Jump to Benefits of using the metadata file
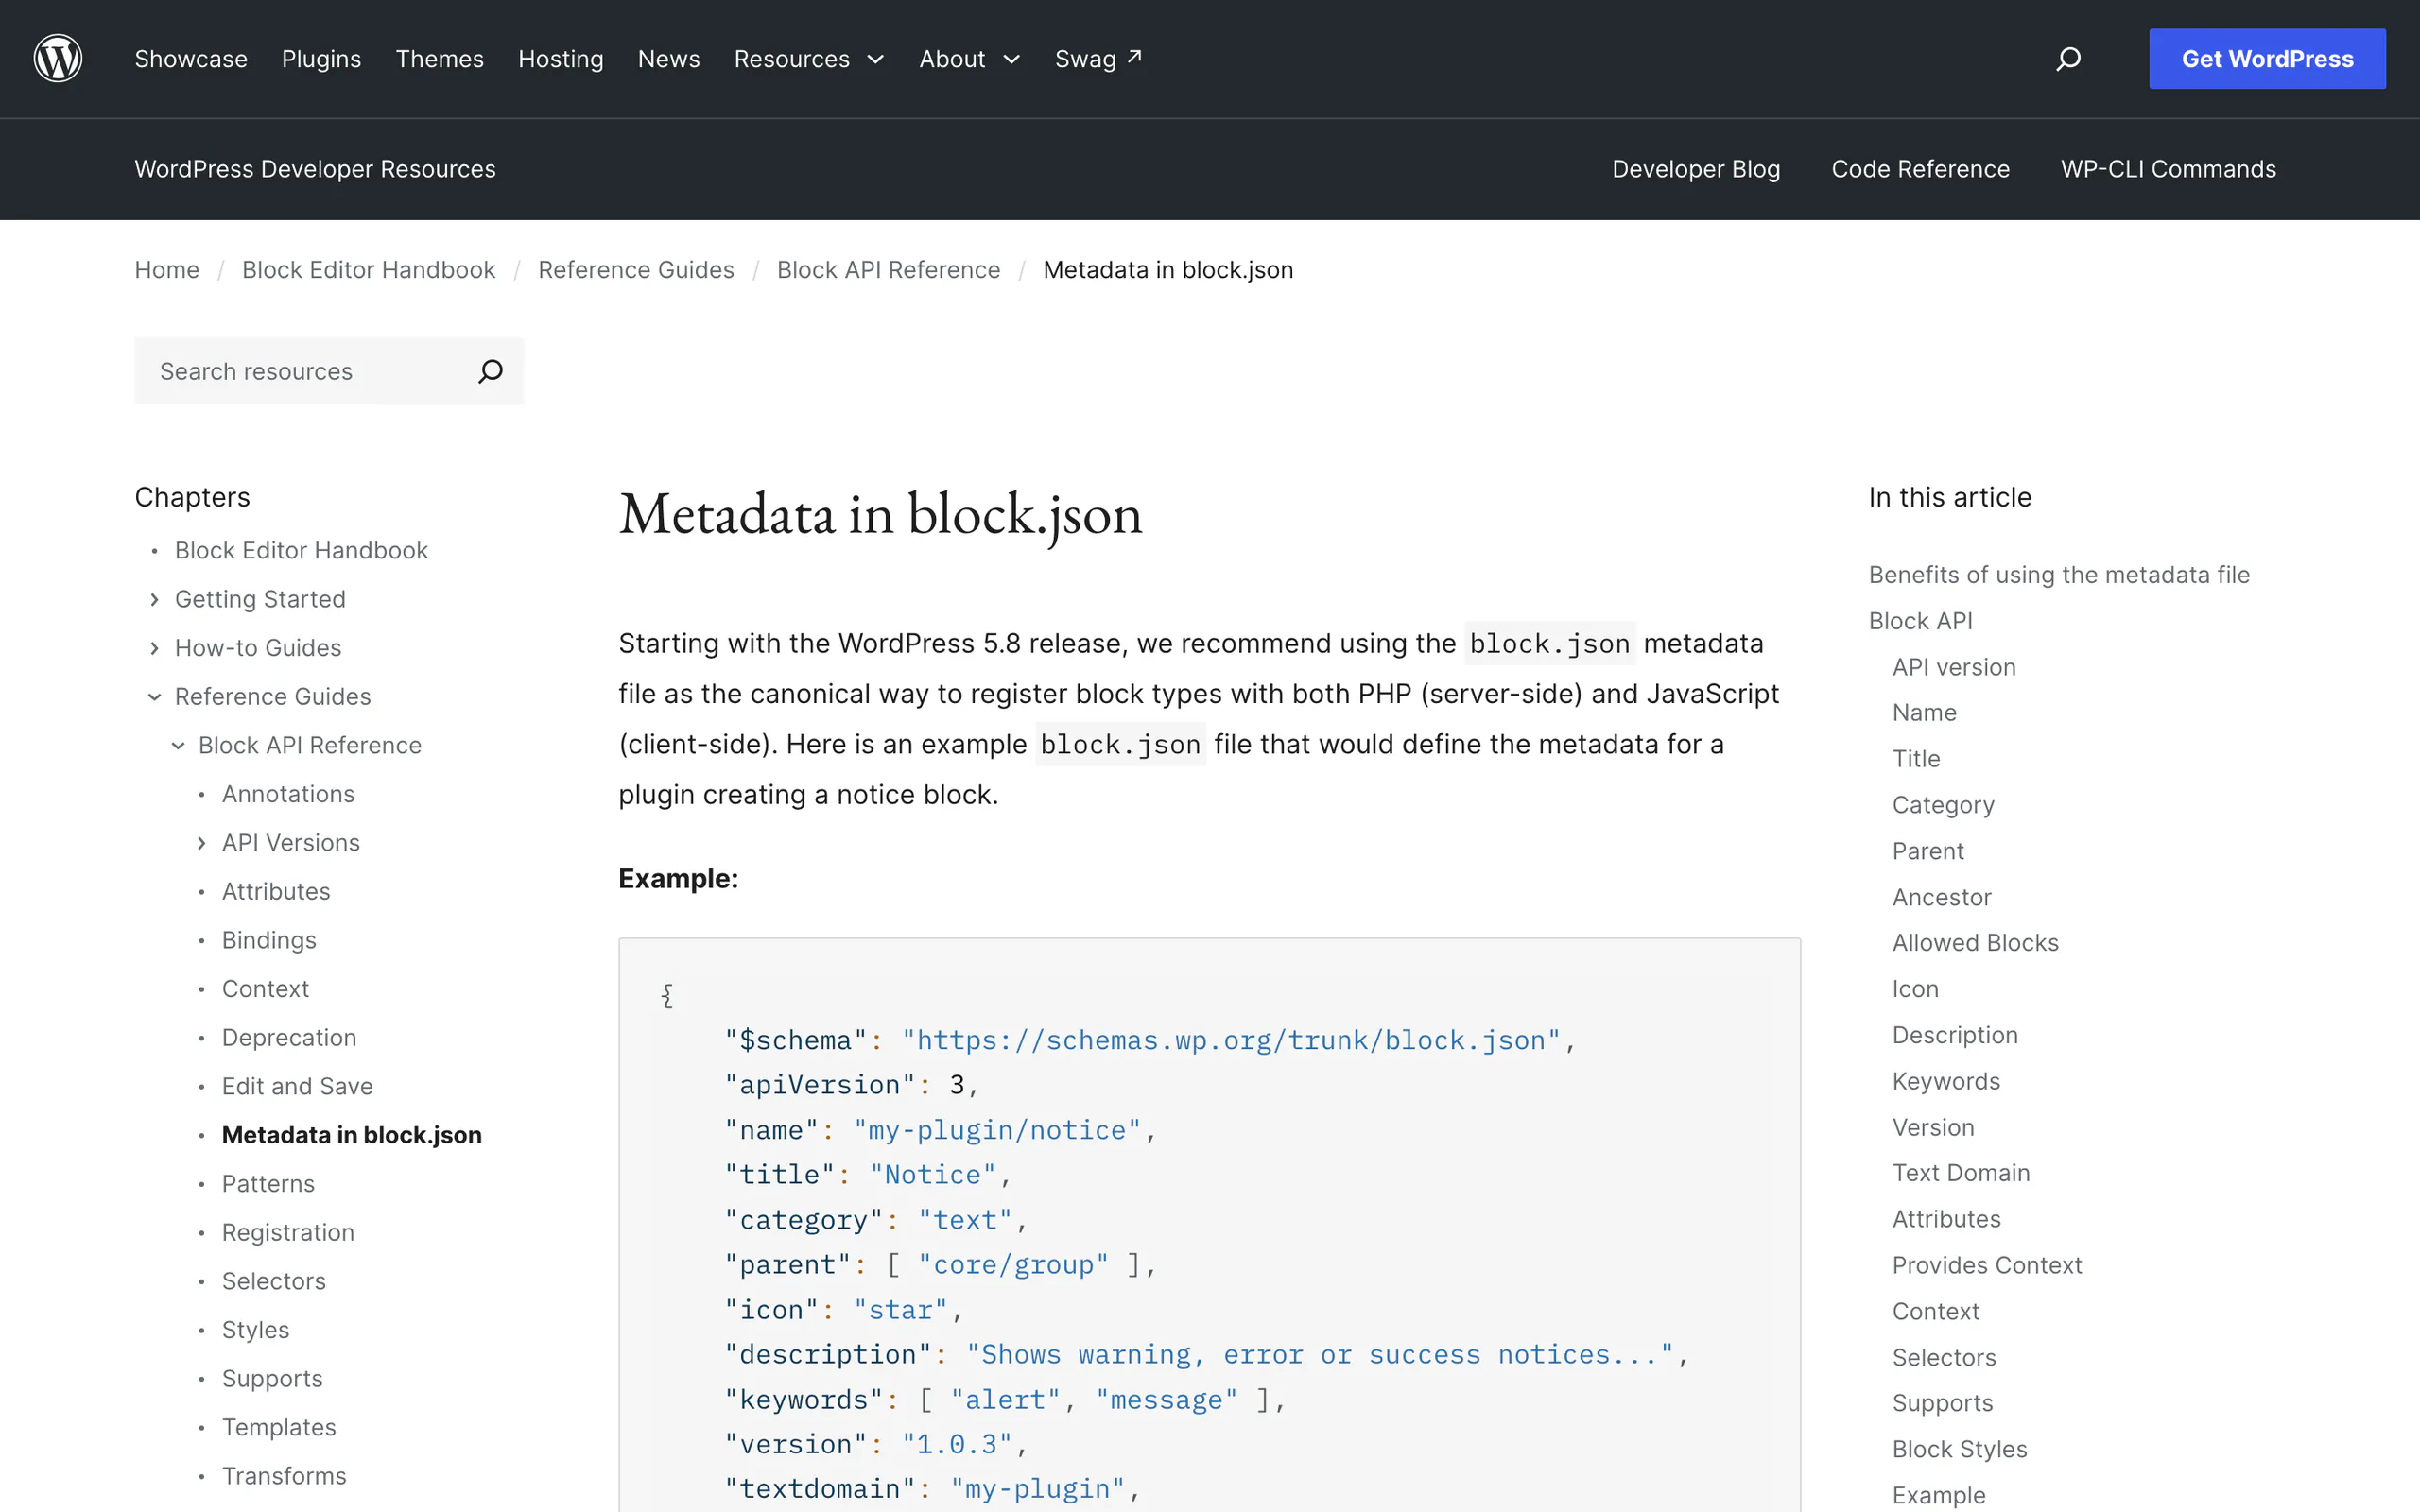 pyautogui.click(x=2059, y=575)
